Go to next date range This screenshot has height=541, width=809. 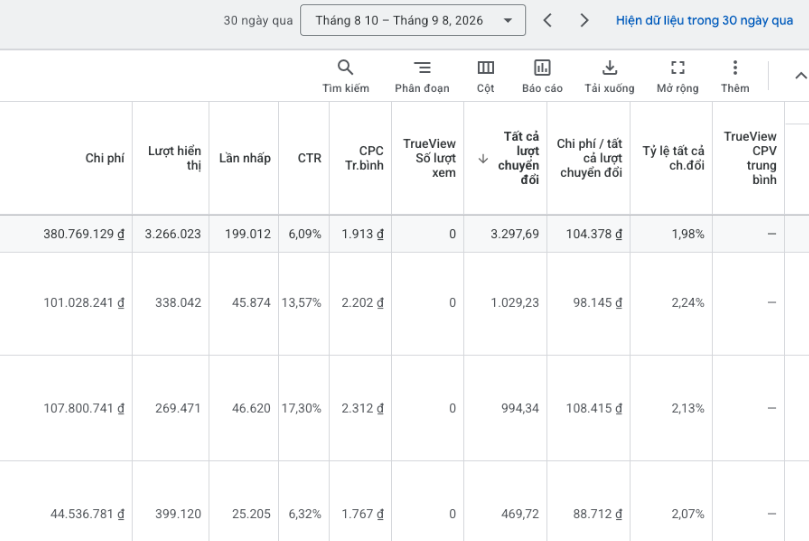pos(584,21)
